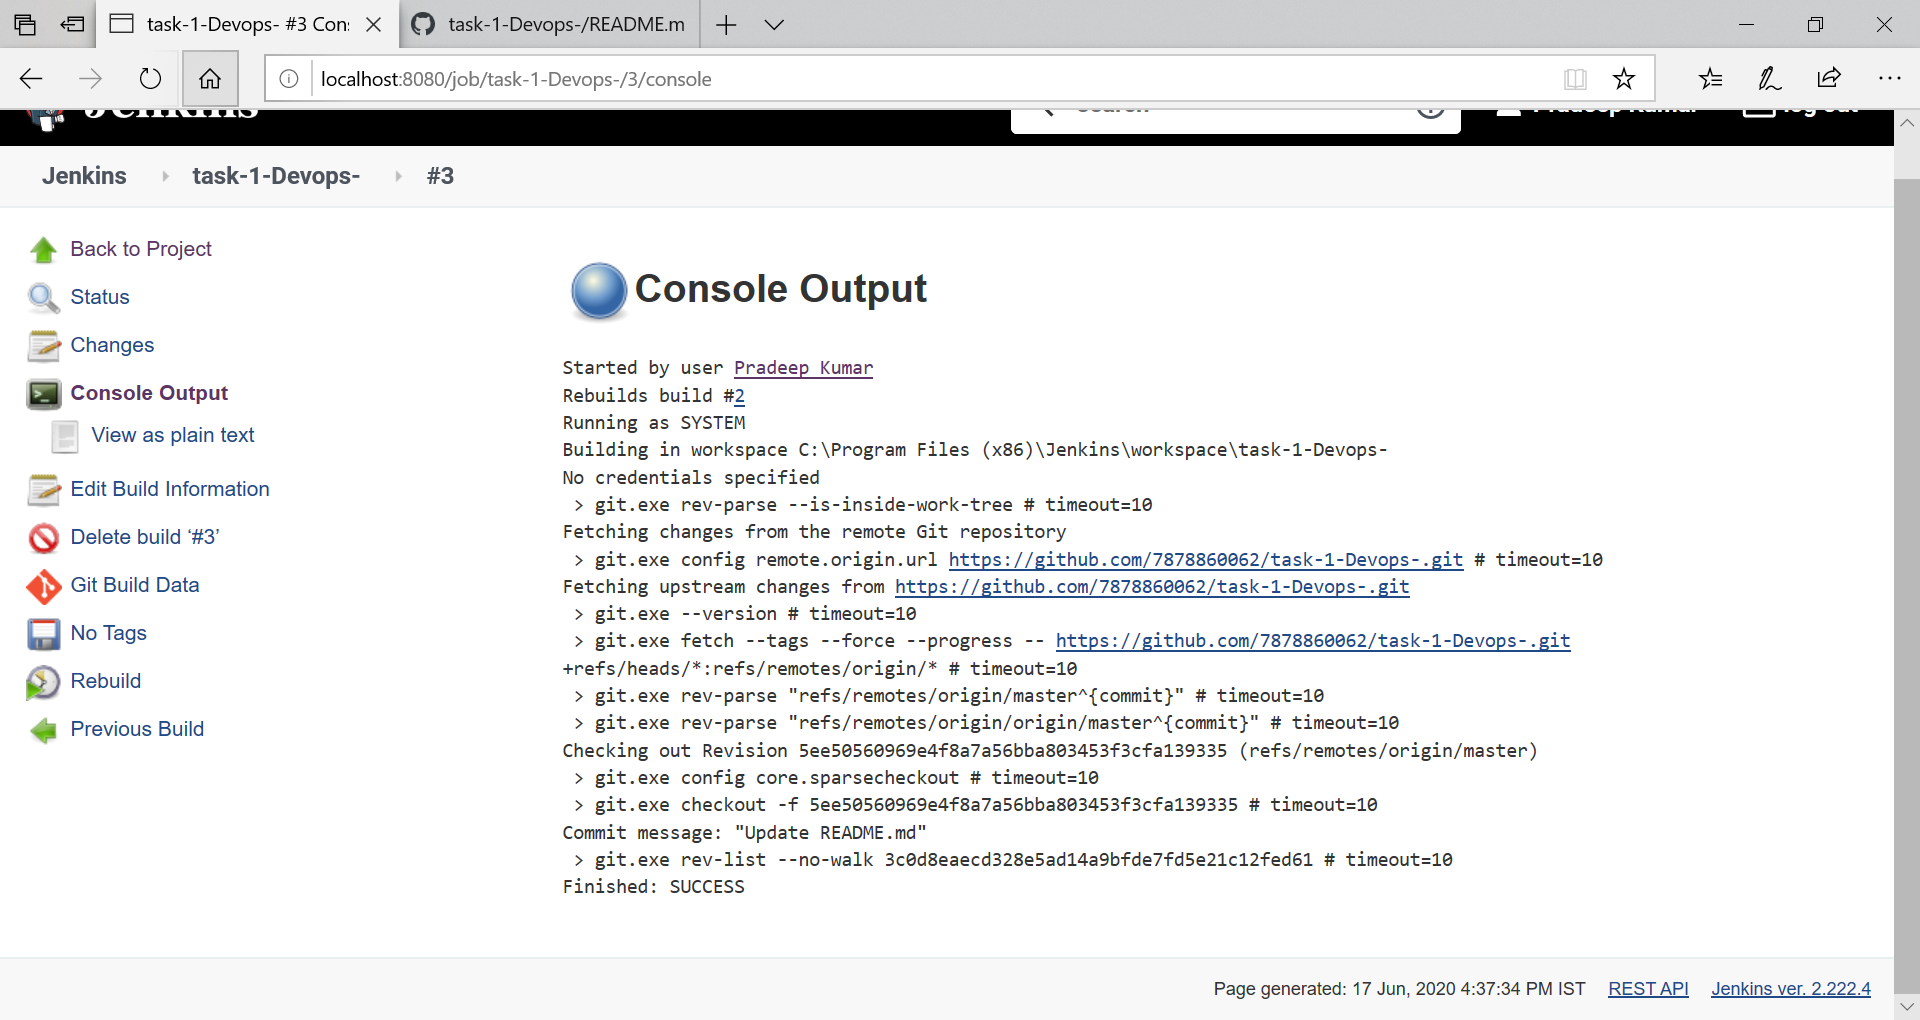Screen dimensions: 1920x1020
Task: Click the Finished: SUCCESS line text
Action: coord(653,887)
